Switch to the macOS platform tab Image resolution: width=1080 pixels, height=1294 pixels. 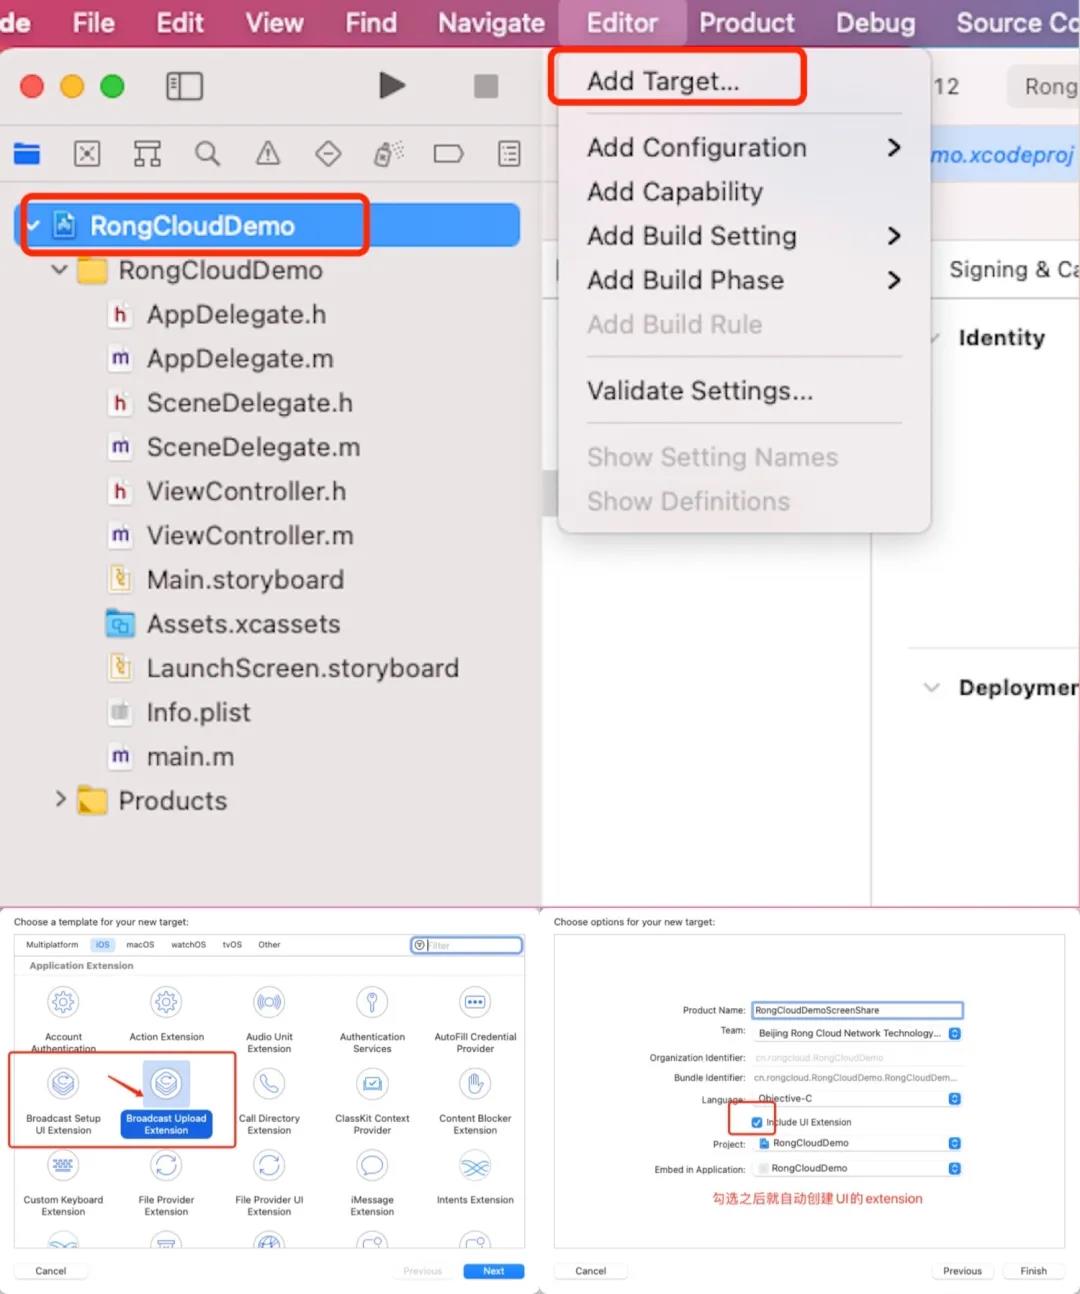pos(140,944)
